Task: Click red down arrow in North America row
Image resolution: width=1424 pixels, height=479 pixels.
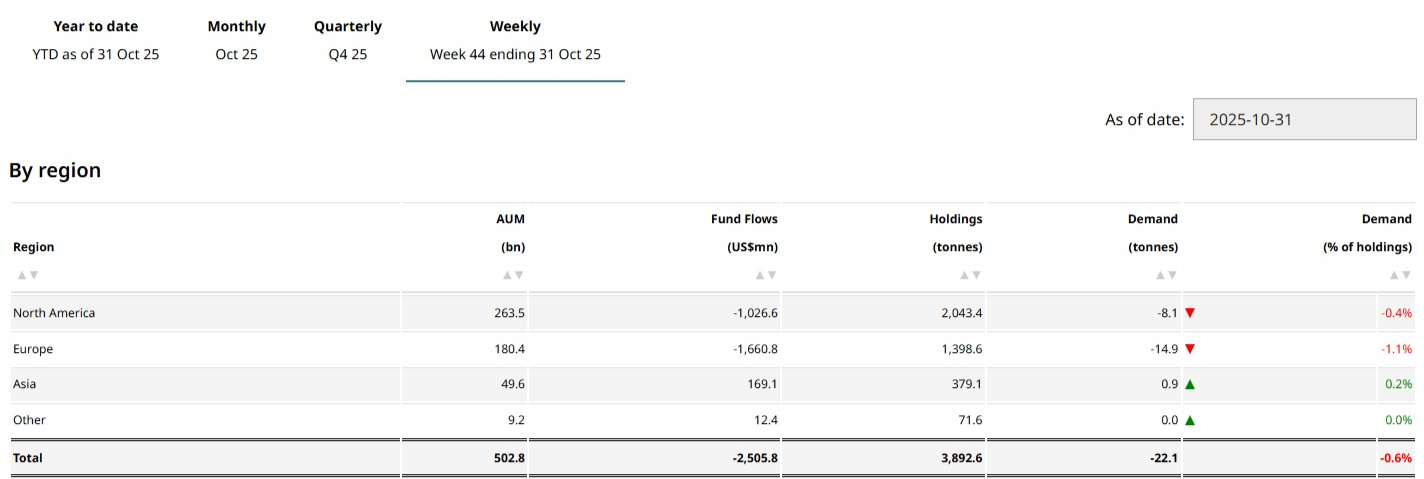Action: (1190, 313)
